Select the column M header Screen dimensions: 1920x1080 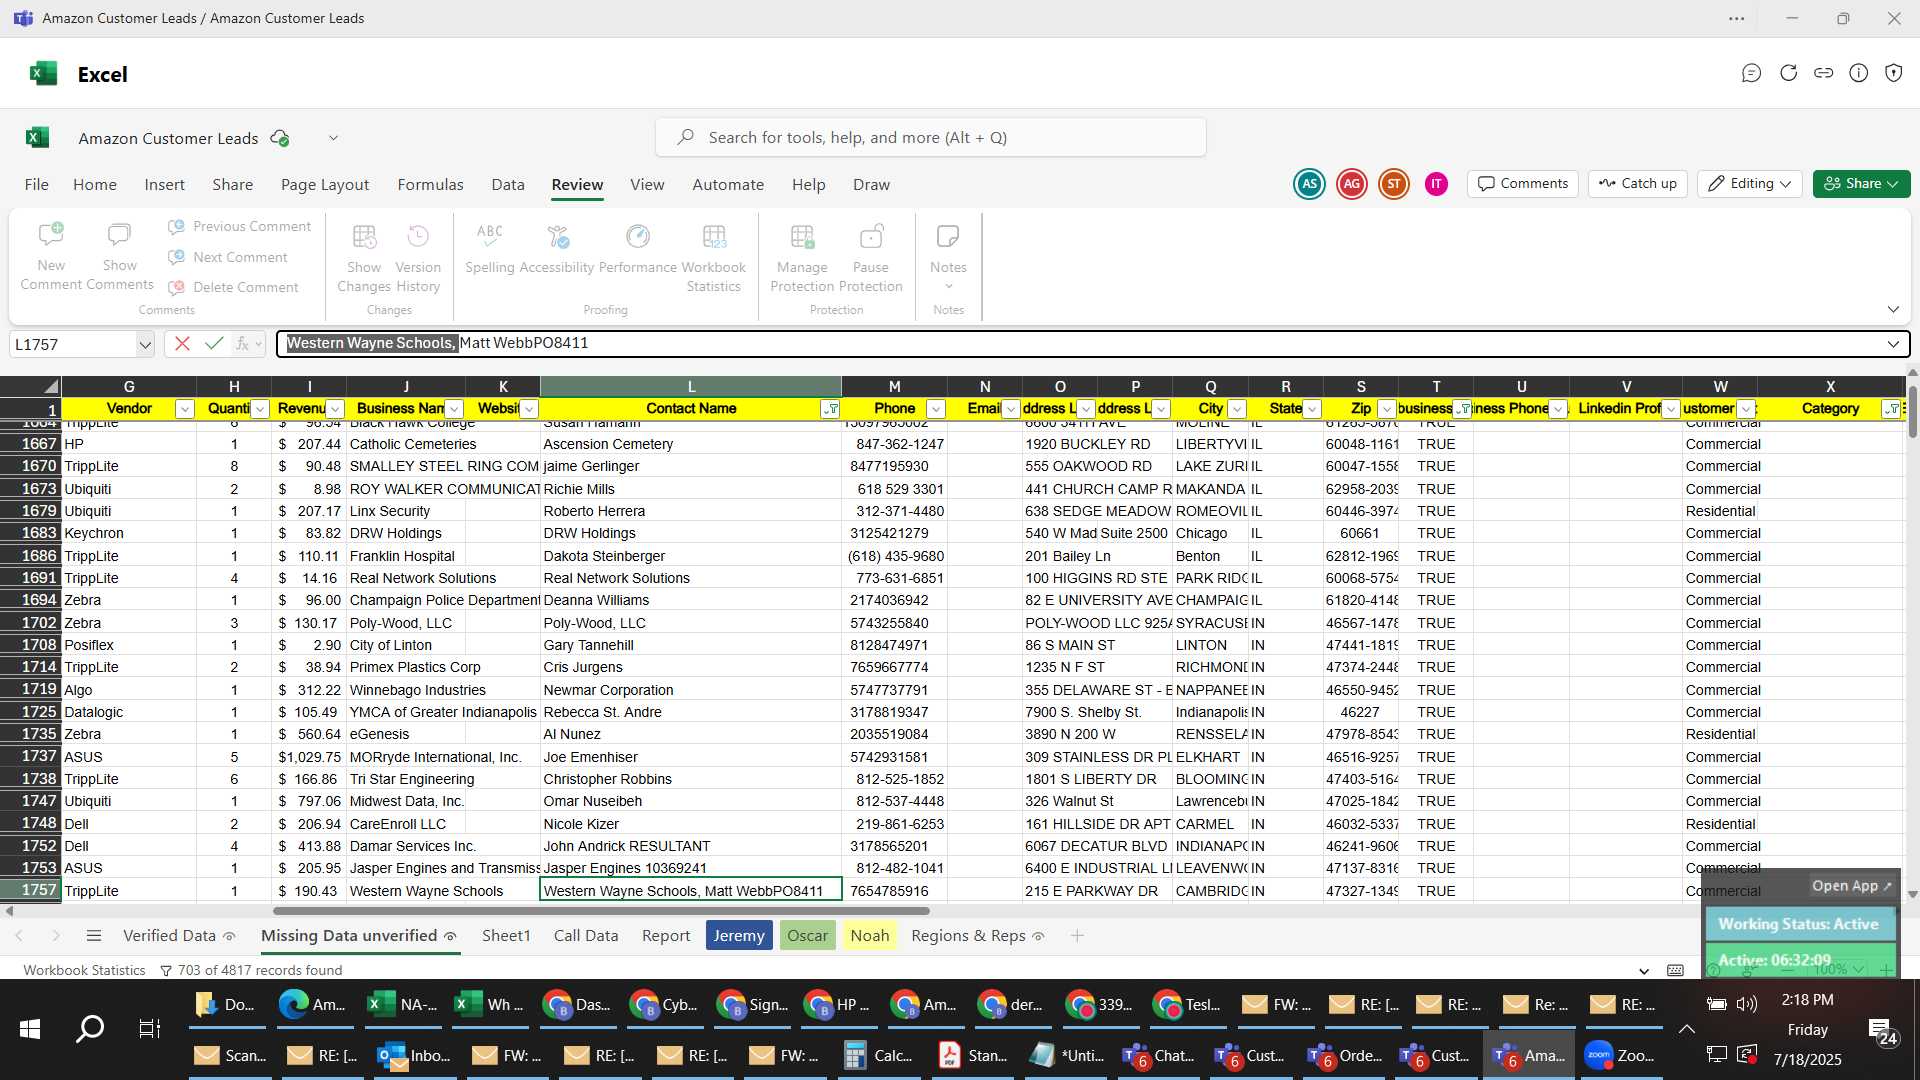point(894,387)
